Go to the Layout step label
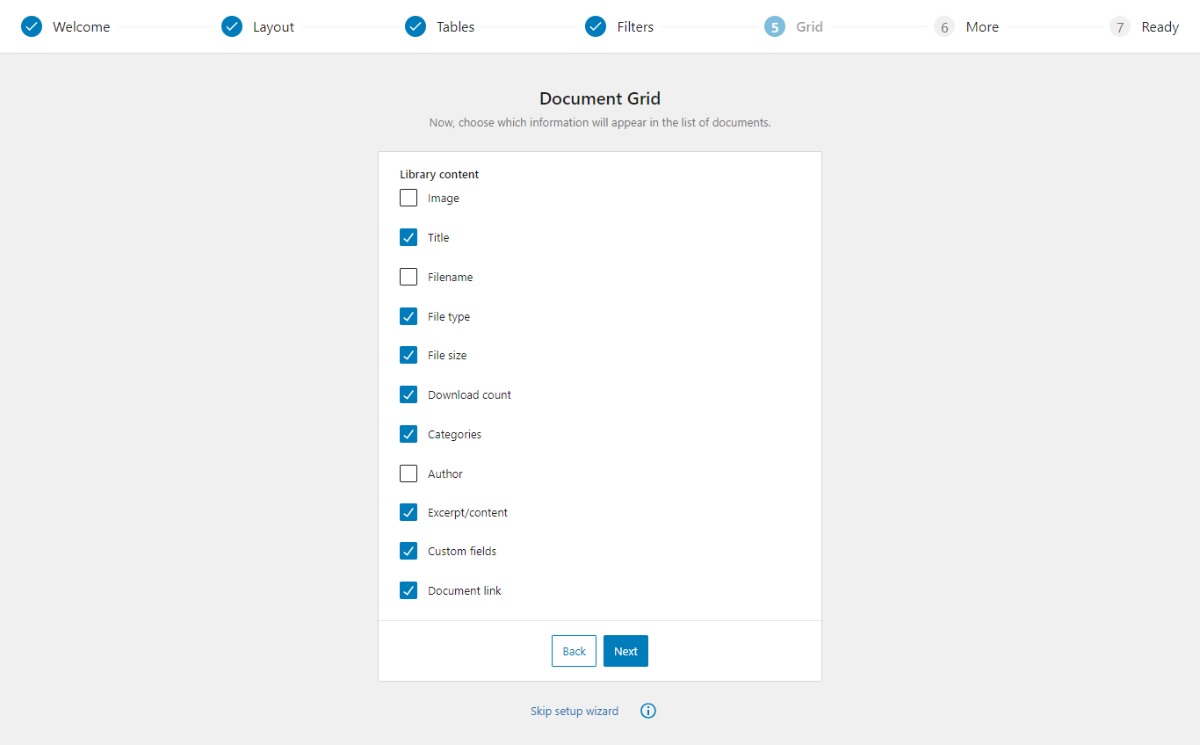Screen dimensions: 1200x745 tap(273, 27)
